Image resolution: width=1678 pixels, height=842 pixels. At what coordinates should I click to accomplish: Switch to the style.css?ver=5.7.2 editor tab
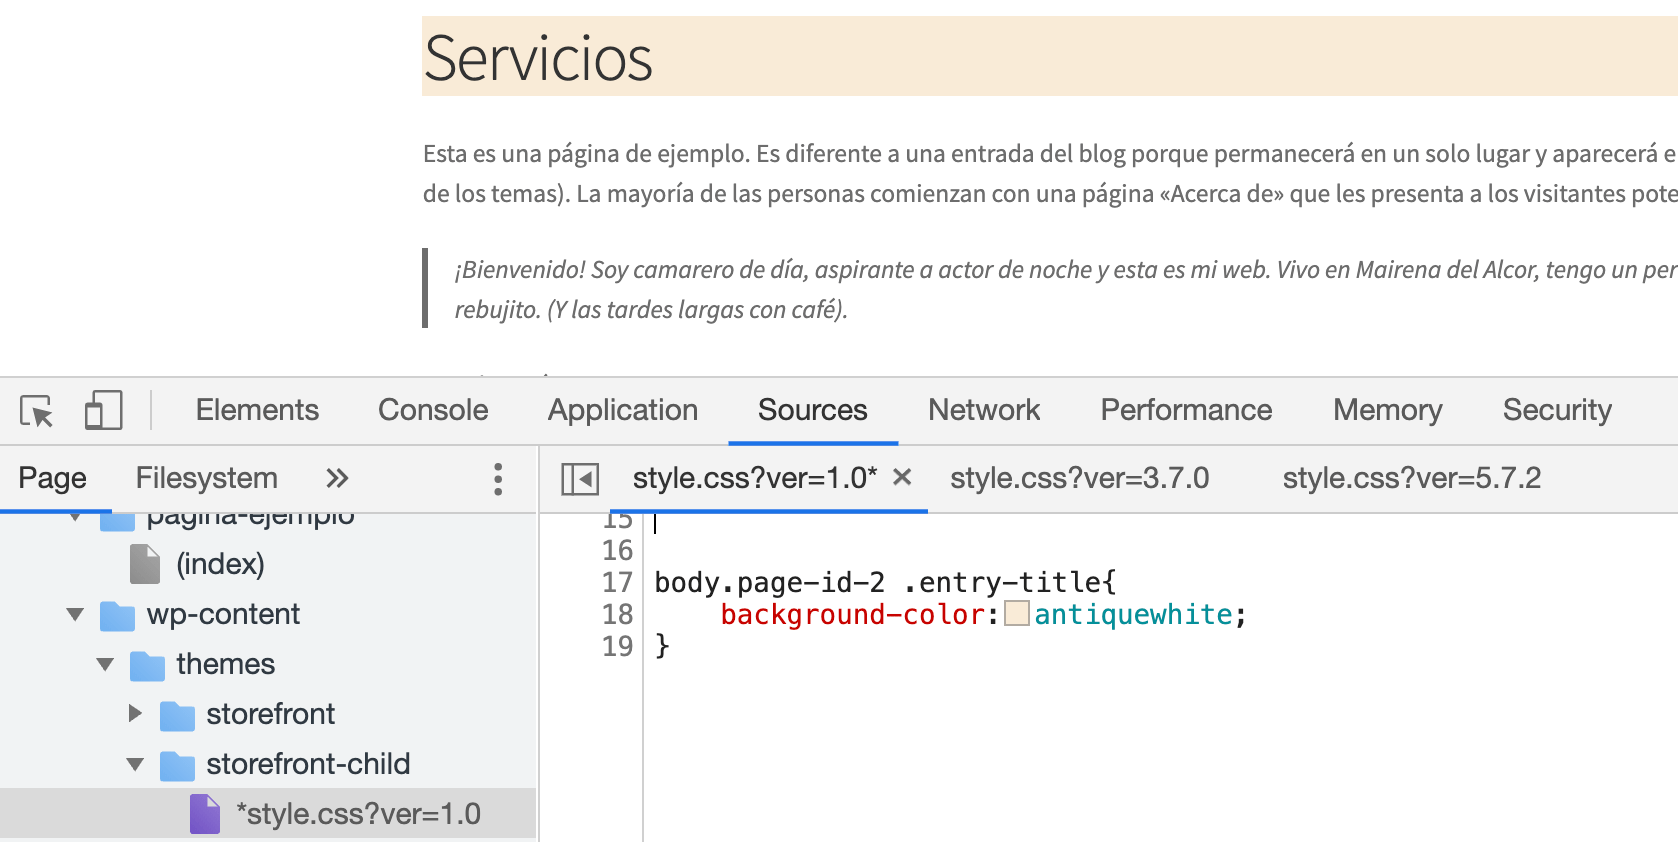click(x=1412, y=478)
